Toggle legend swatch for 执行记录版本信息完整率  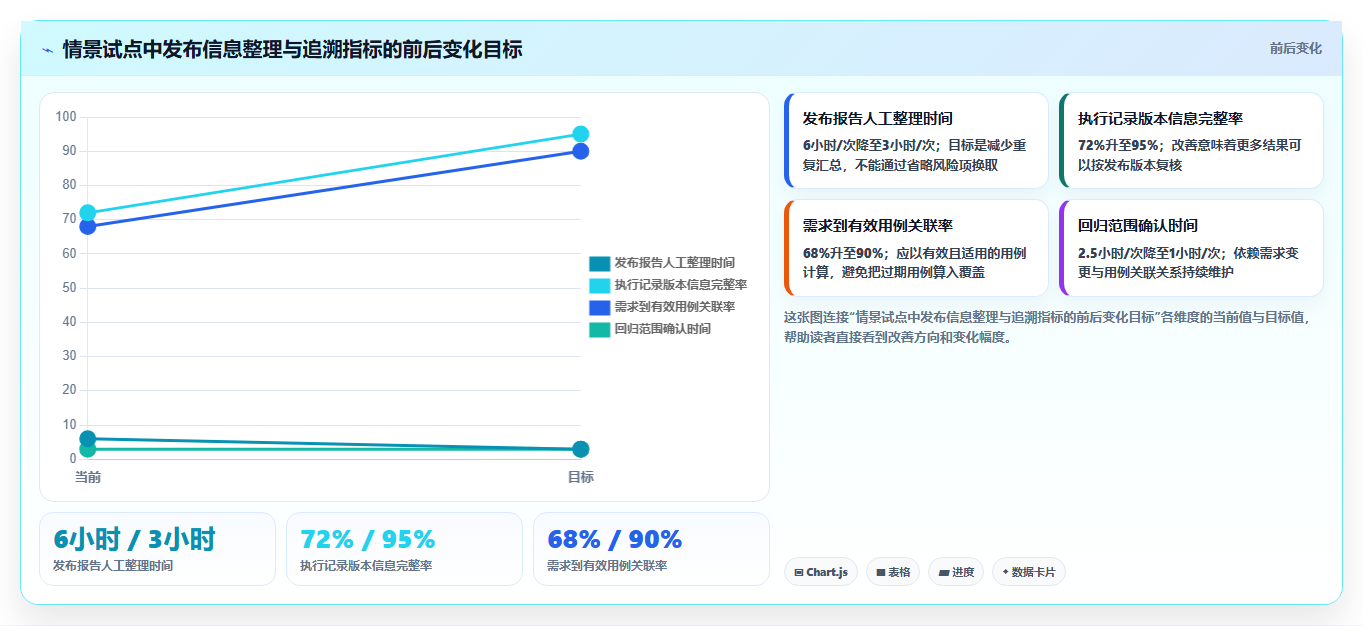(599, 285)
